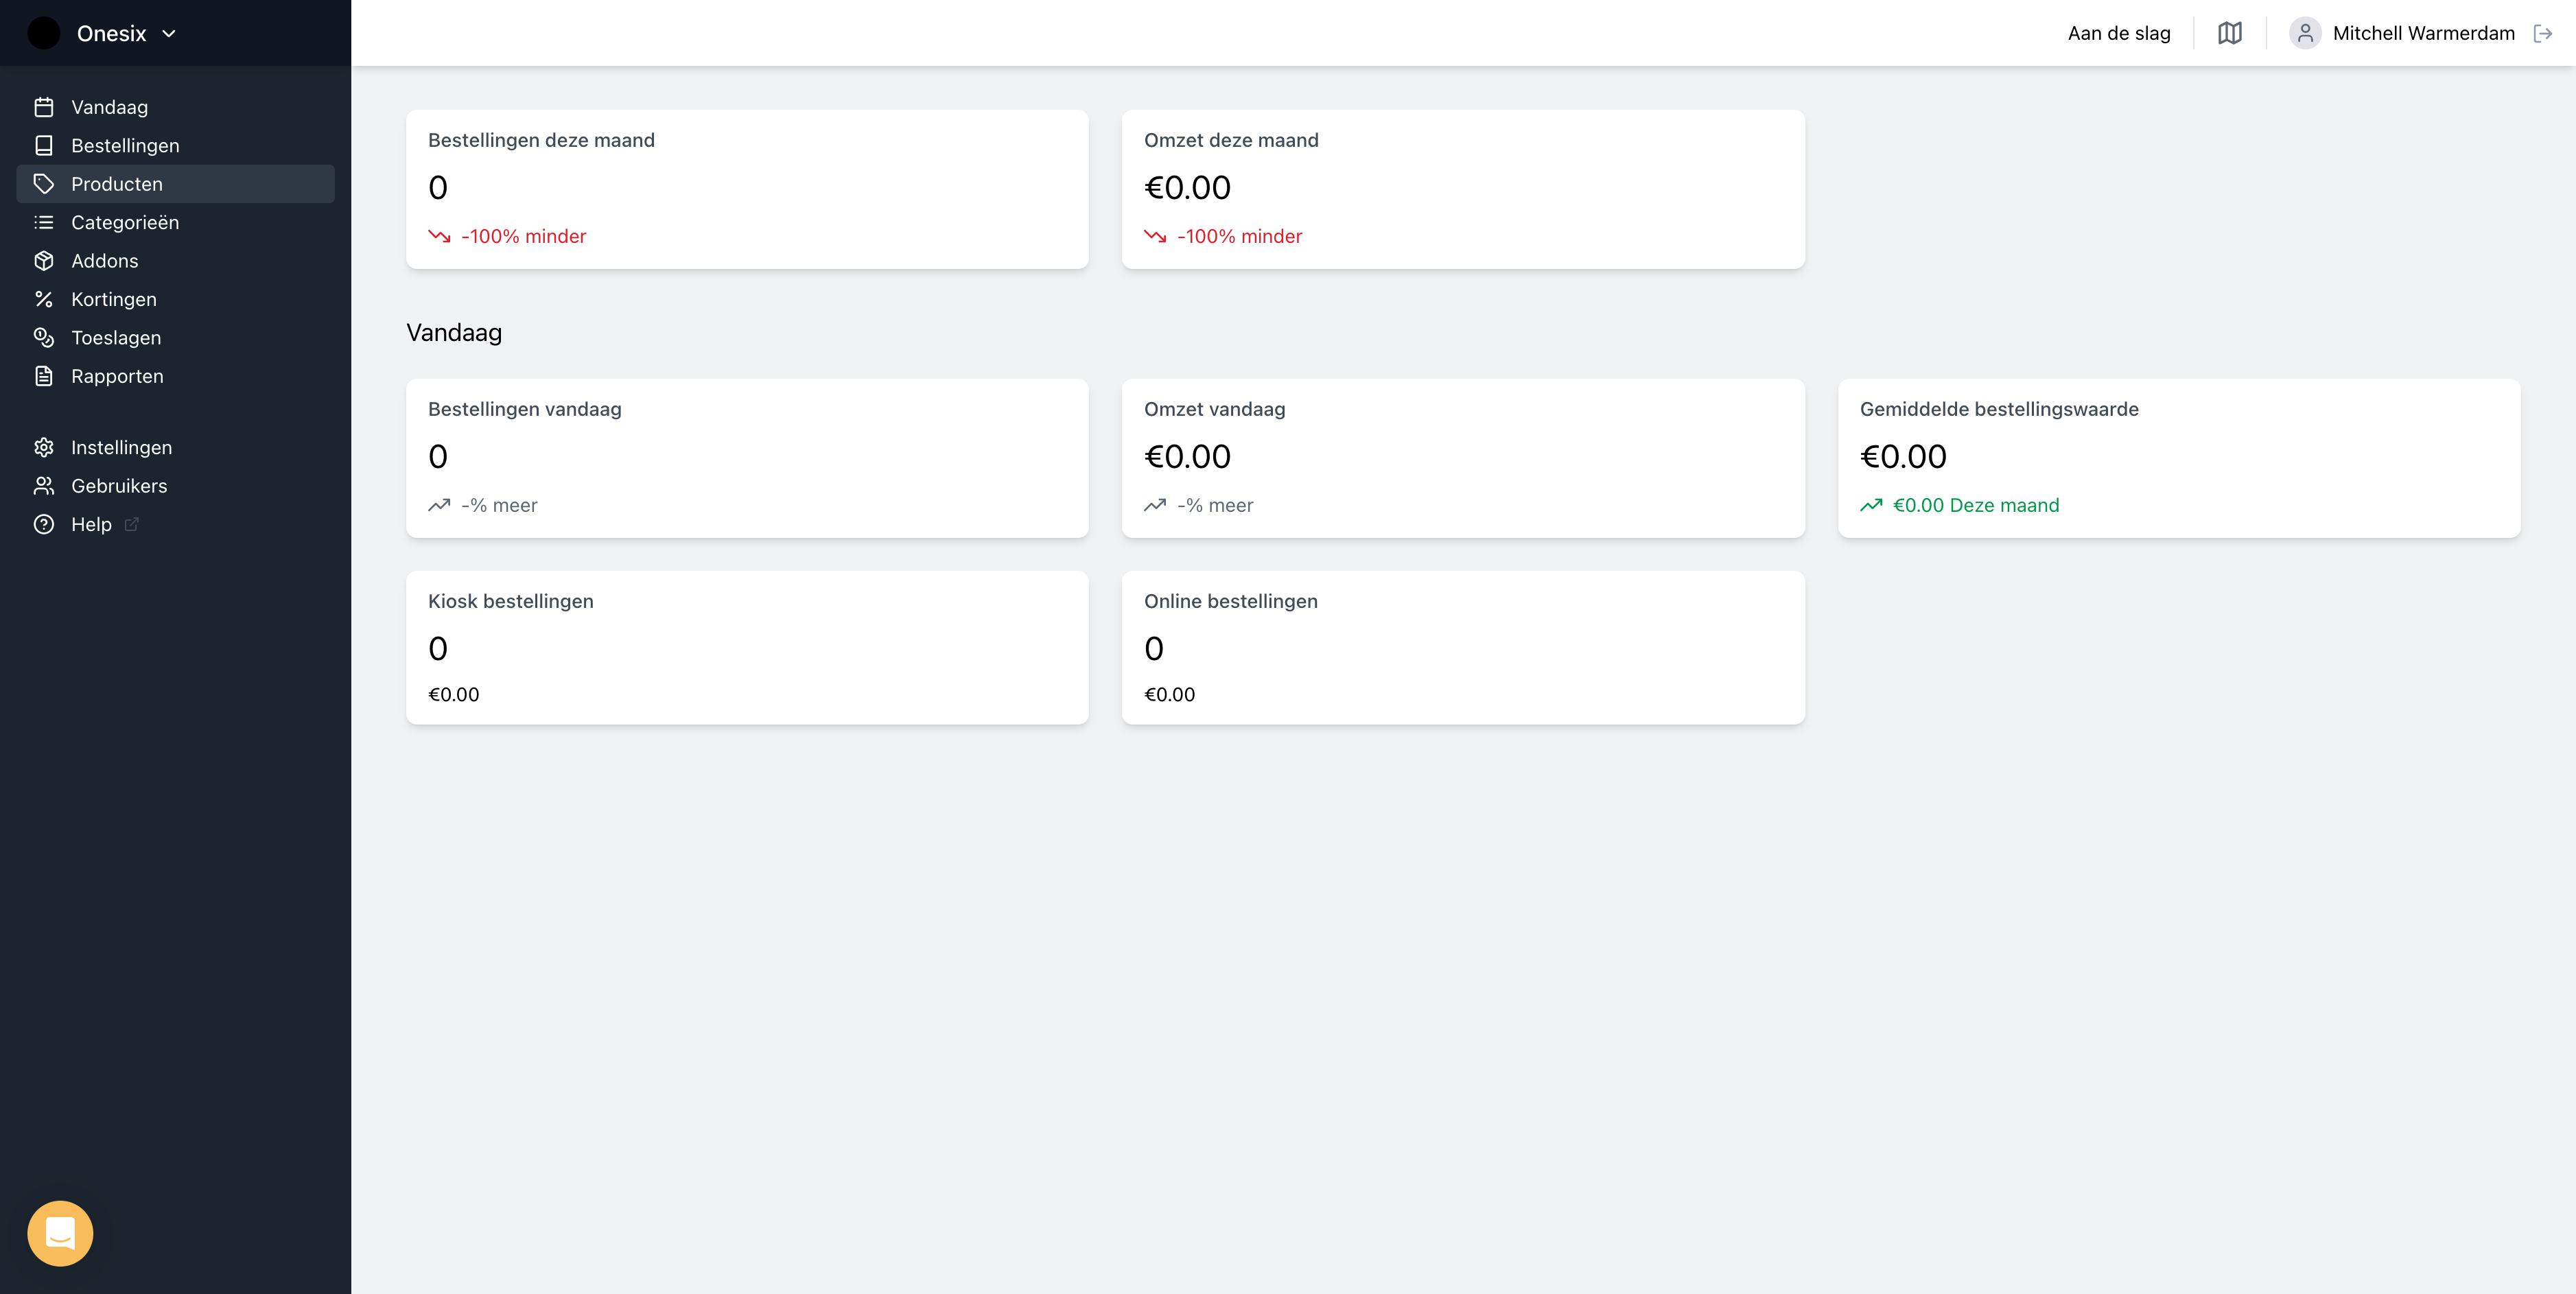Screen dimensions: 2576x1294
Task: Click the Omzet deze maand card title
Action: click(x=1231, y=141)
